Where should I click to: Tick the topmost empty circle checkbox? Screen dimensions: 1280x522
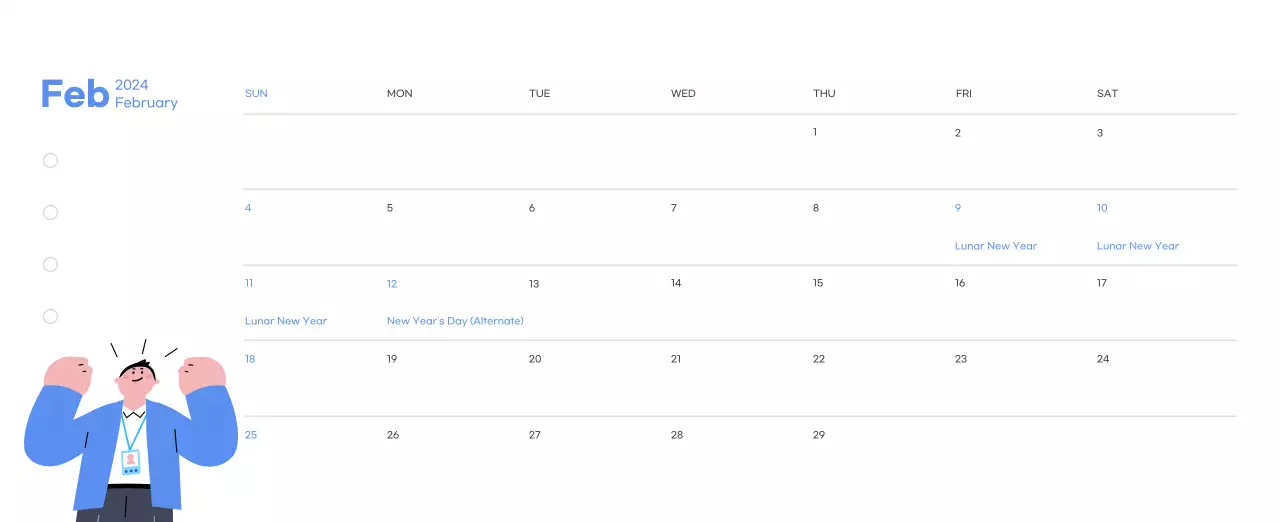tap(51, 161)
